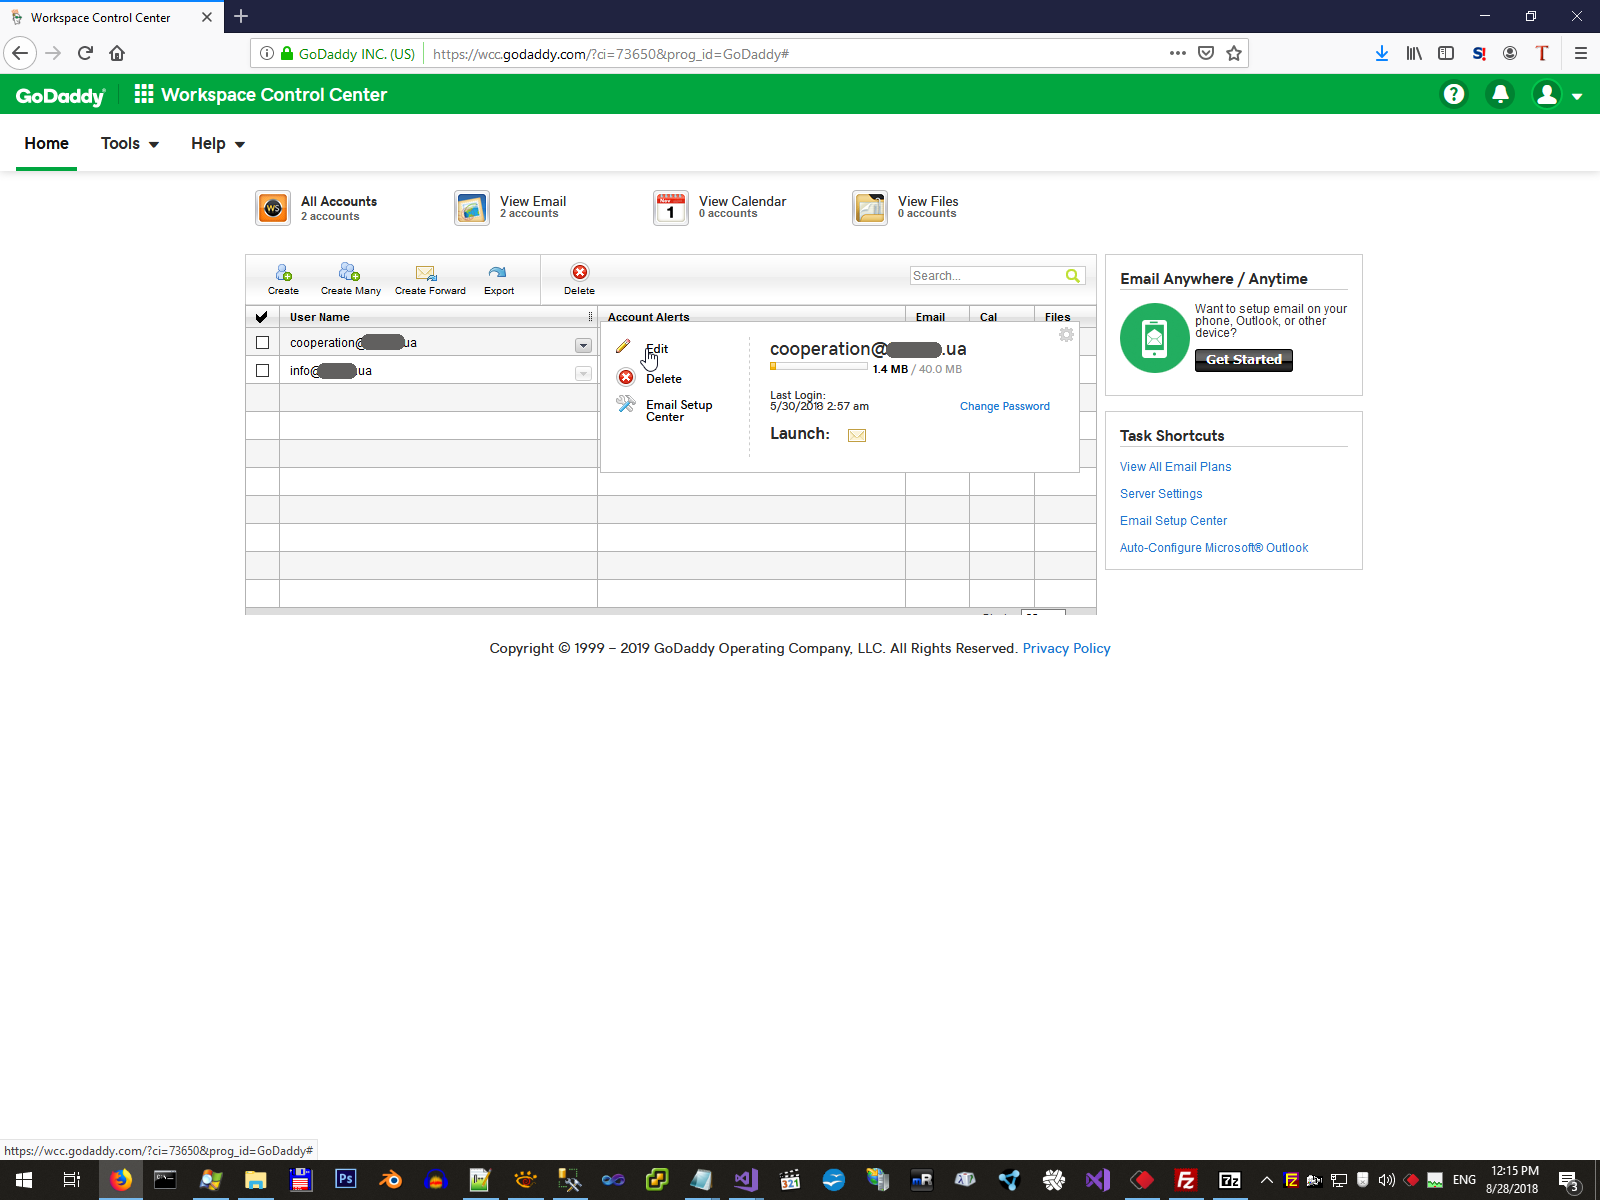
Task: Click the green mobile email setup icon
Action: tap(1155, 338)
